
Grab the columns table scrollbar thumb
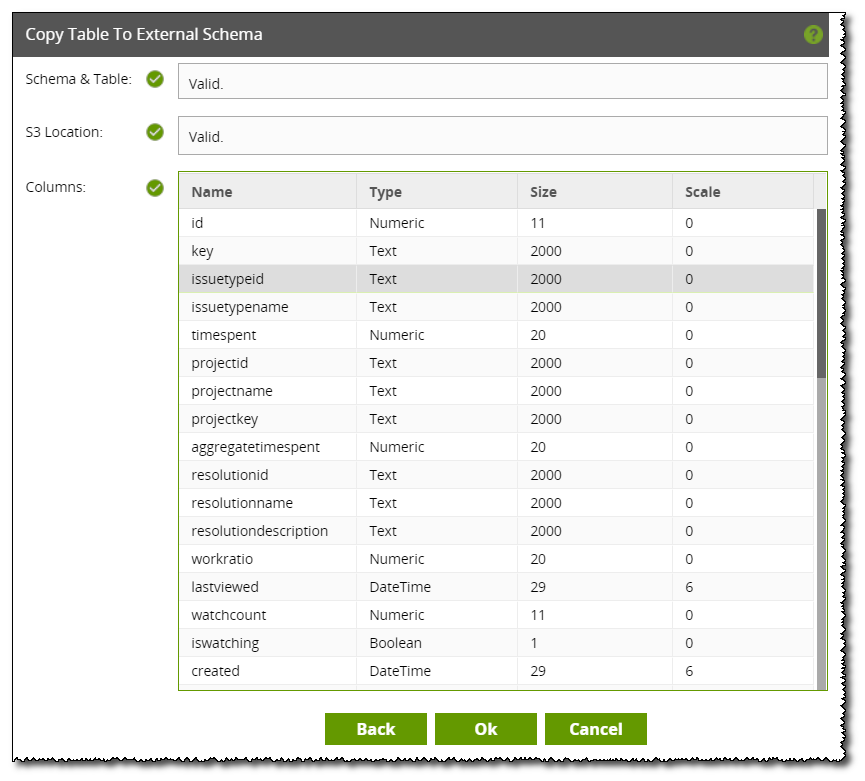[821, 293]
